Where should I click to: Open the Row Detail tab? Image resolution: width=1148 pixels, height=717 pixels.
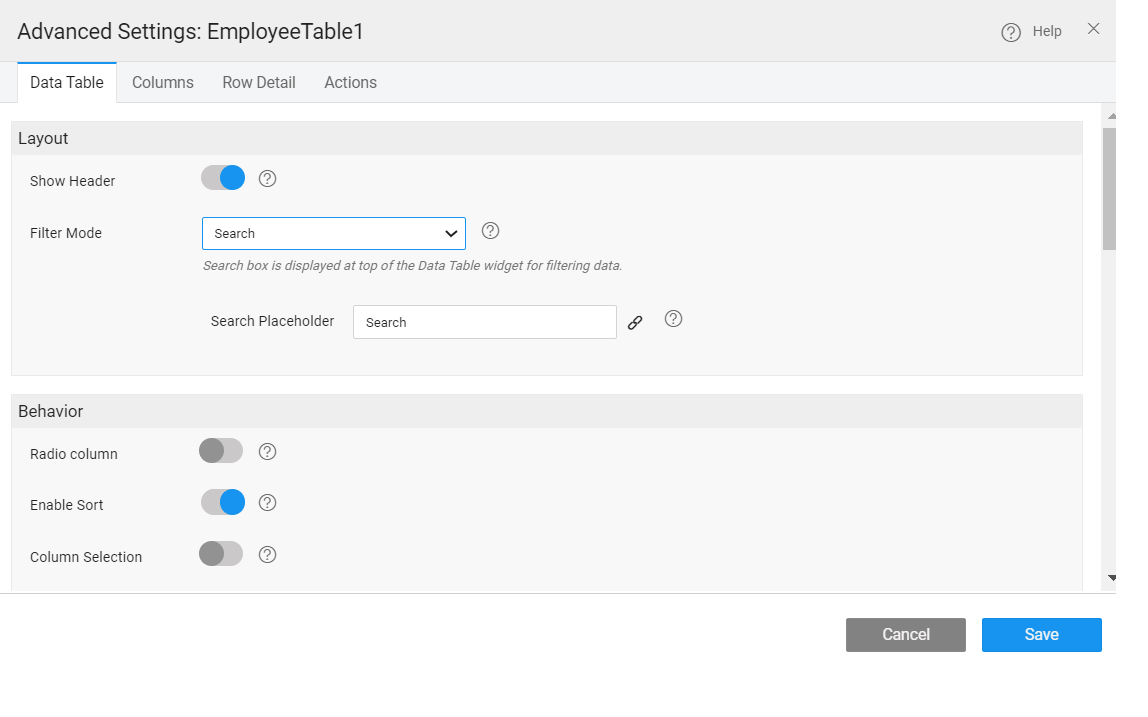(x=259, y=83)
